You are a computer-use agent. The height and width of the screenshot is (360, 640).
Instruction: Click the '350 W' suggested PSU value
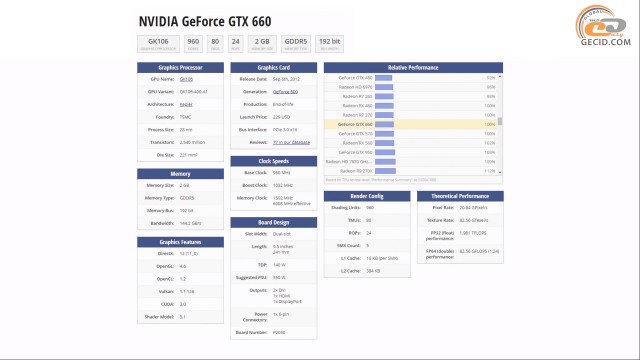coord(279,278)
